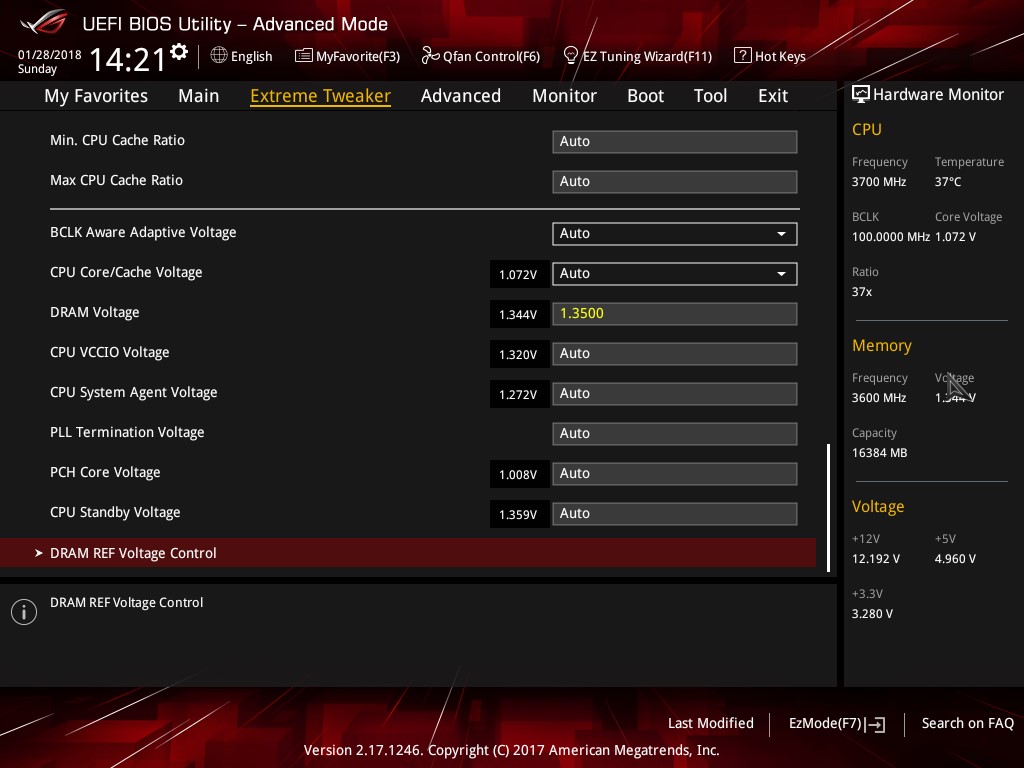Click the EzMode exit arrow icon
The height and width of the screenshot is (768, 1024).
pos(875,724)
